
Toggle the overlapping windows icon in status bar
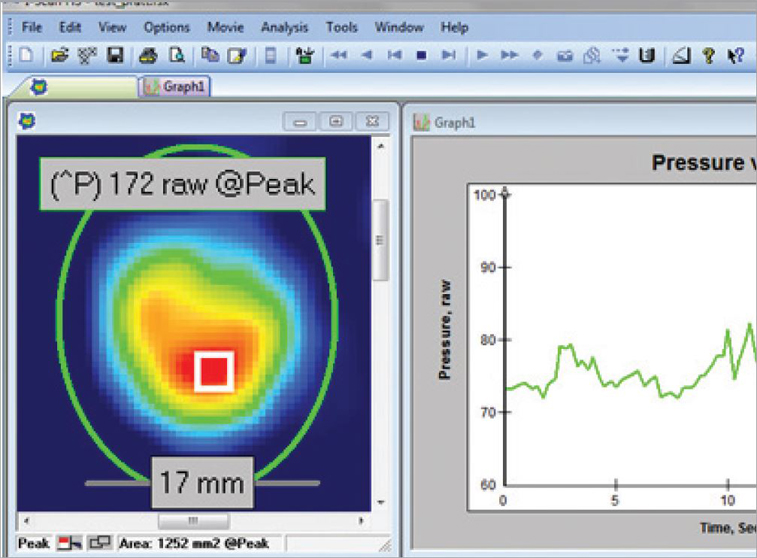point(99,542)
